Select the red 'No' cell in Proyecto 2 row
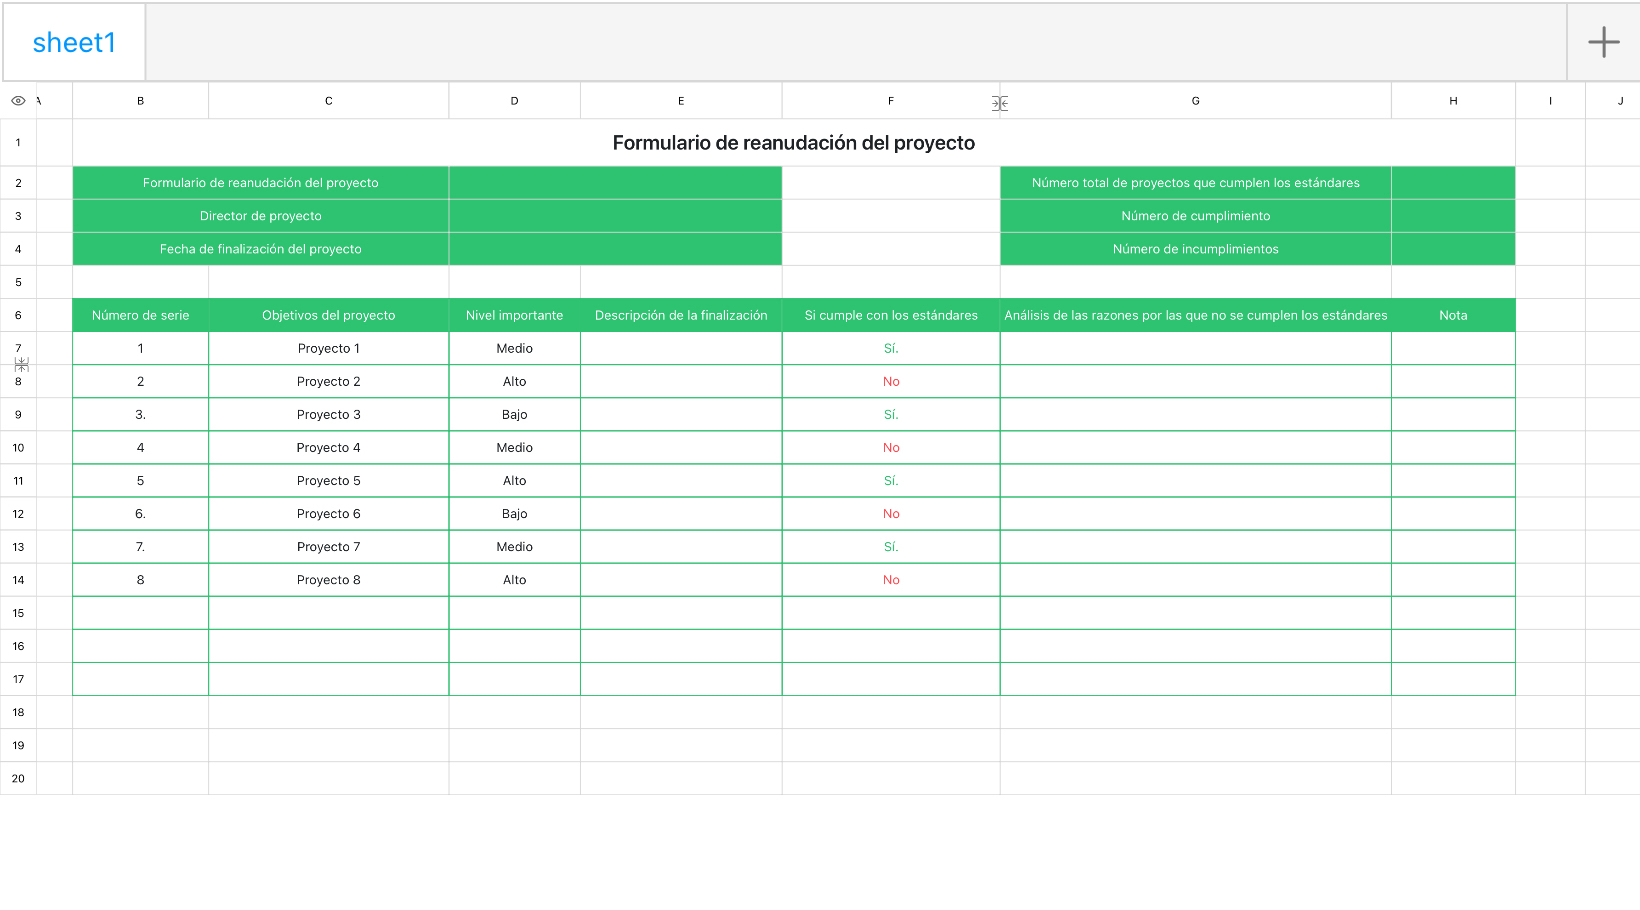 [x=891, y=381]
